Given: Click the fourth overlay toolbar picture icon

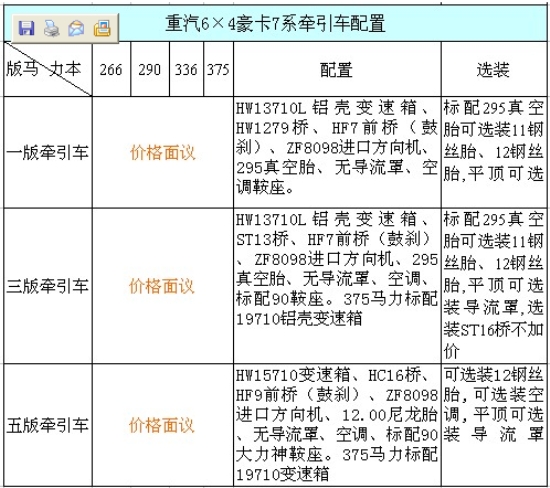Looking at the screenshot, I should (102, 28).
